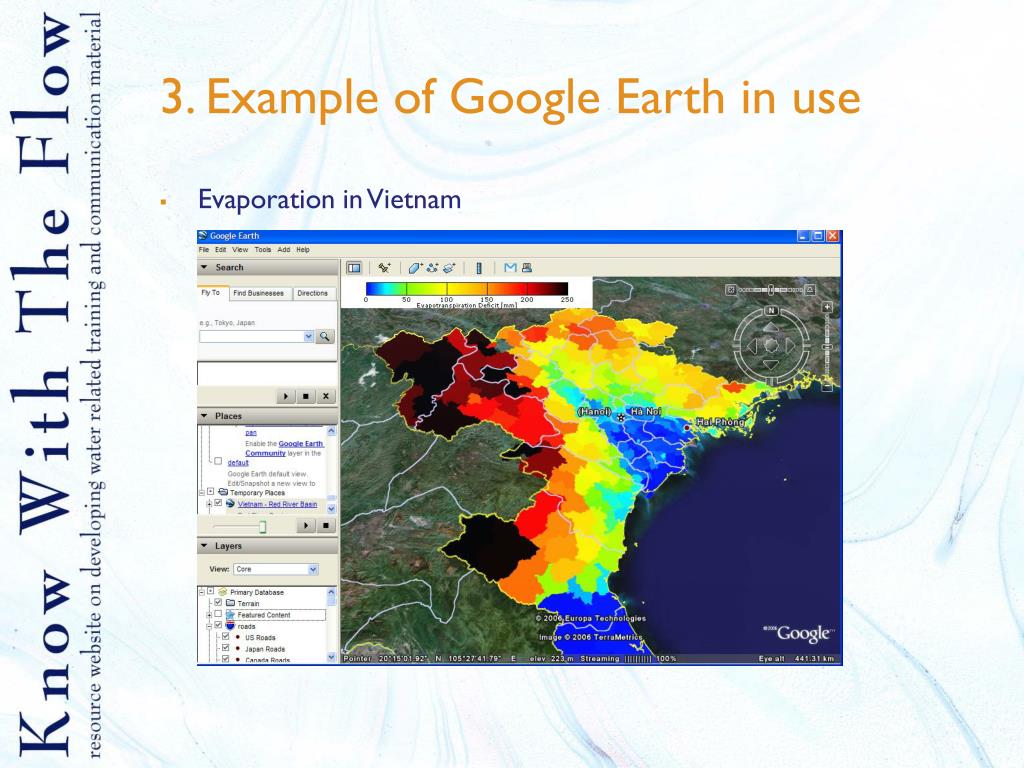Open the Edit menu
Image resolution: width=1024 pixels, height=768 pixels.
[x=221, y=249]
